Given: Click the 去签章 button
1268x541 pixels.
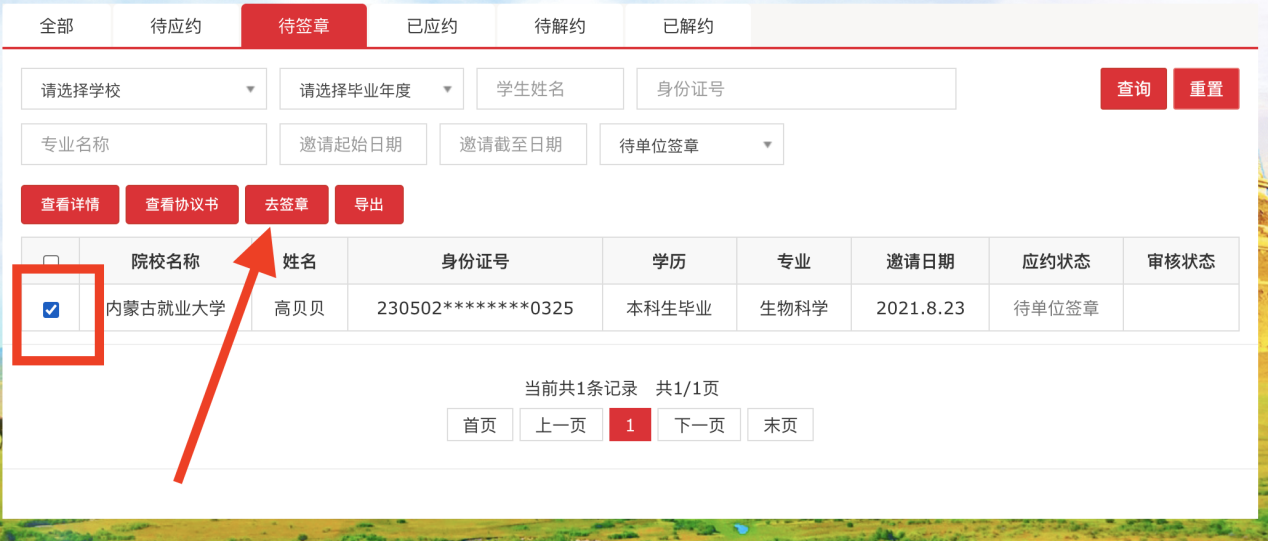Looking at the screenshot, I should click(x=286, y=205).
